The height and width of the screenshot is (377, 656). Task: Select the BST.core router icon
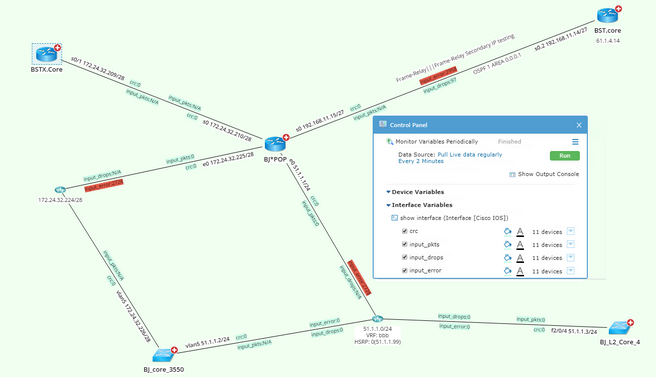(607, 15)
